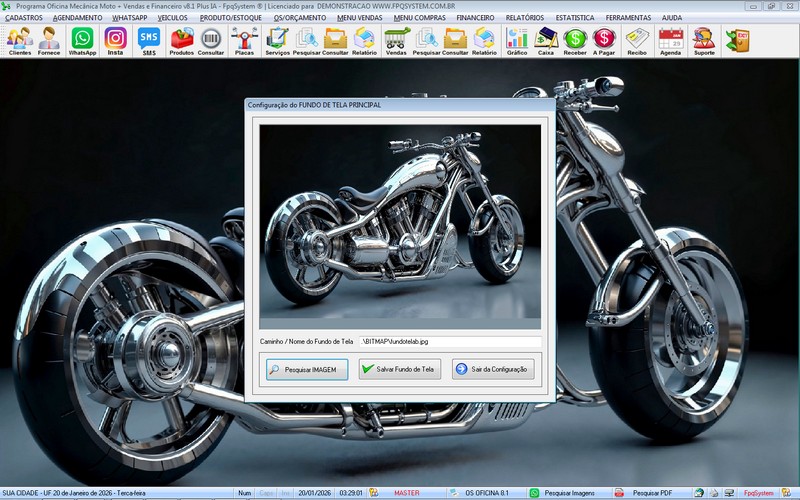Click the printer icon in status bar
800x500 pixels.
coord(713,493)
